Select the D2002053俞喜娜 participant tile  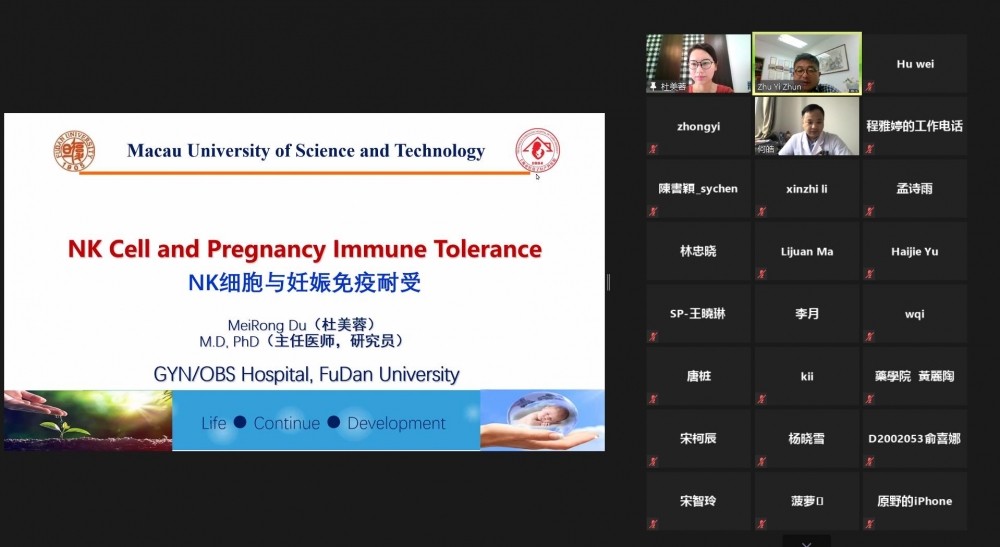coord(914,438)
